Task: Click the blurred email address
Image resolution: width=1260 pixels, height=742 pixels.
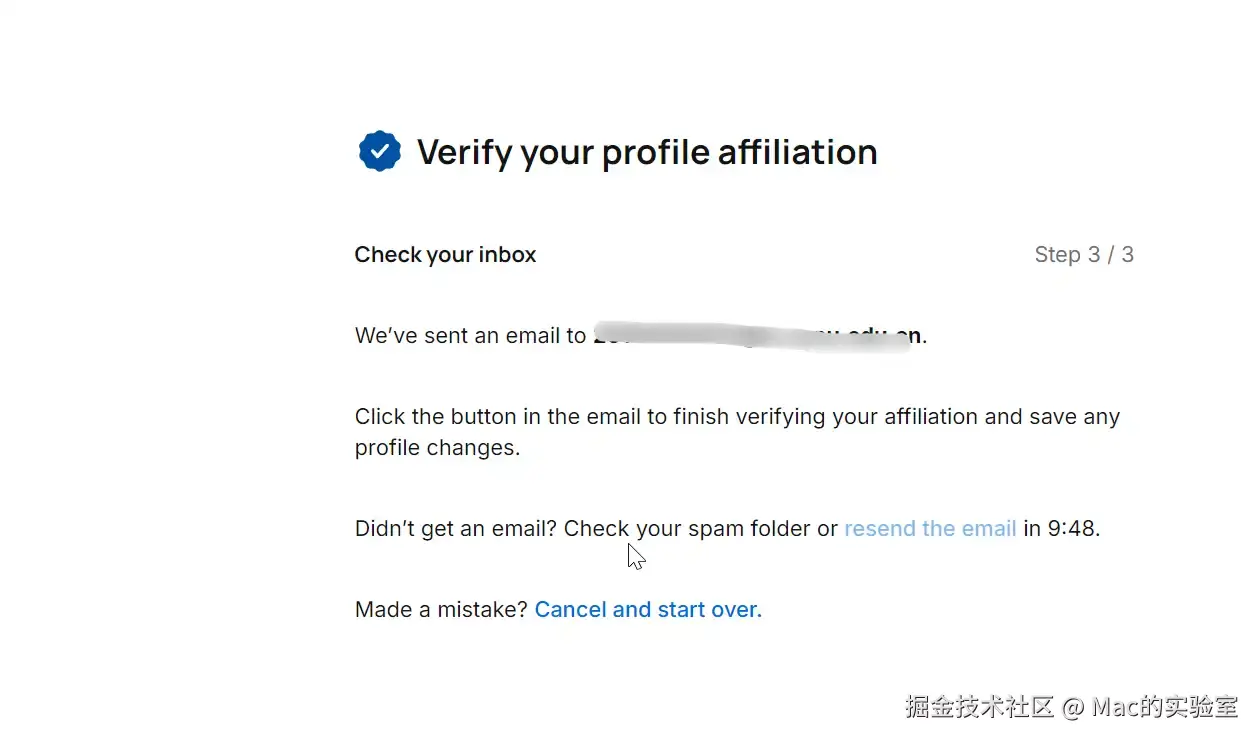Action: point(757,336)
